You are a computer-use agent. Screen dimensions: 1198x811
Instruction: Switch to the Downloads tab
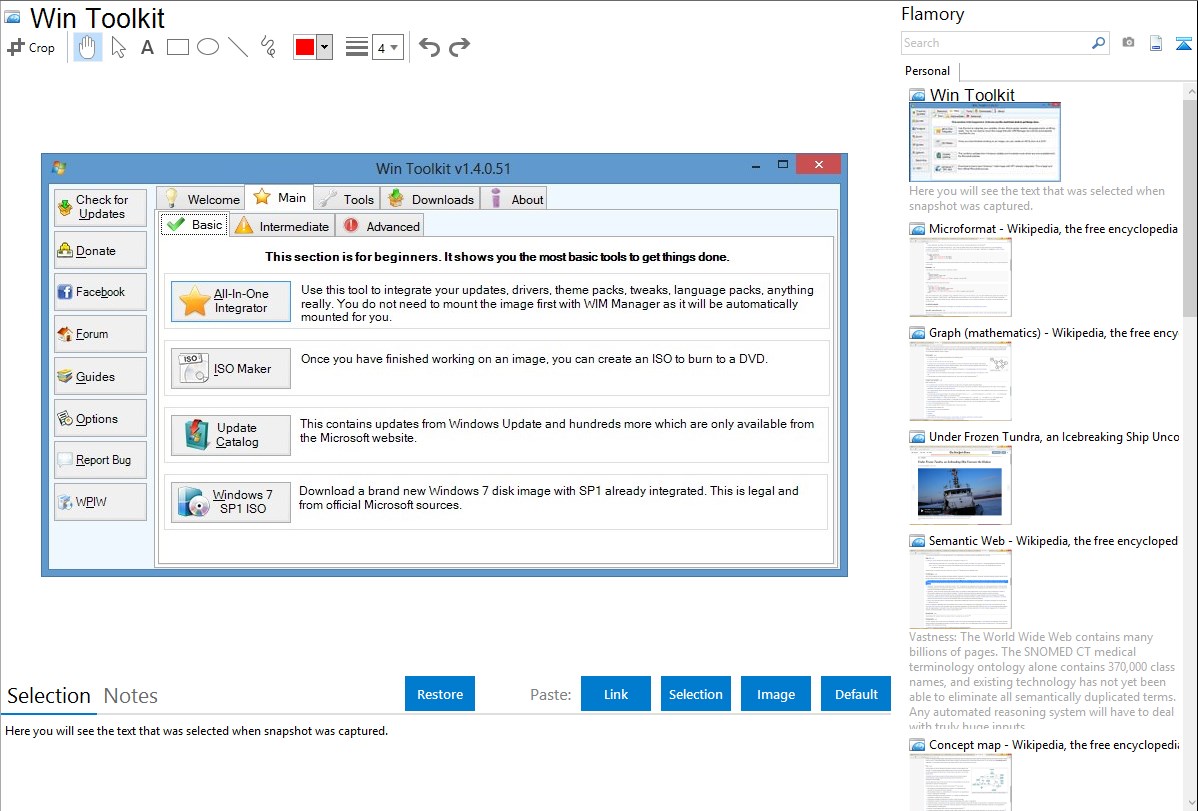coord(431,199)
